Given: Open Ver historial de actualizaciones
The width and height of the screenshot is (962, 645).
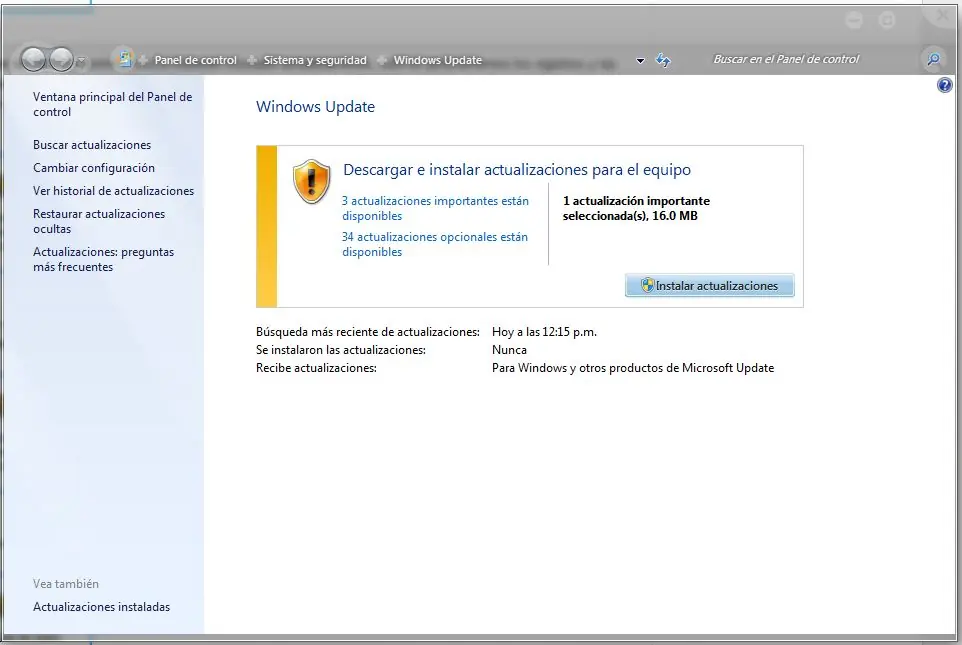Looking at the screenshot, I should pos(114,191).
